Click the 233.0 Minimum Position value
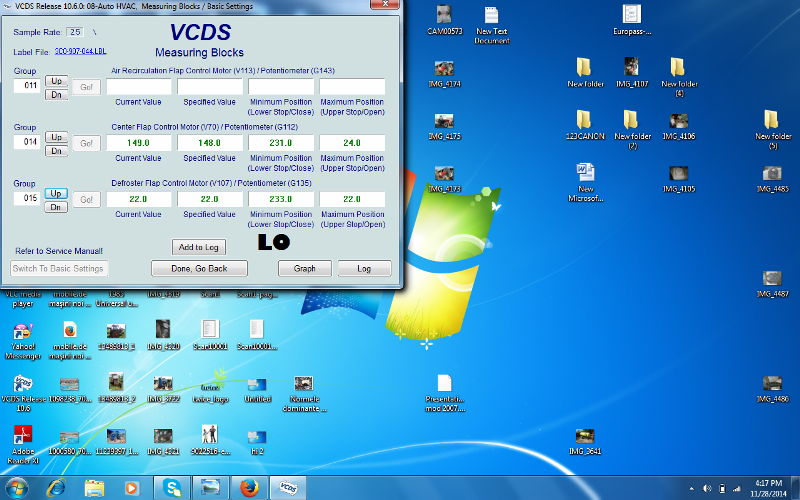Image resolution: width=800 pixels, height=500 pixels. (x=281, y=199)
